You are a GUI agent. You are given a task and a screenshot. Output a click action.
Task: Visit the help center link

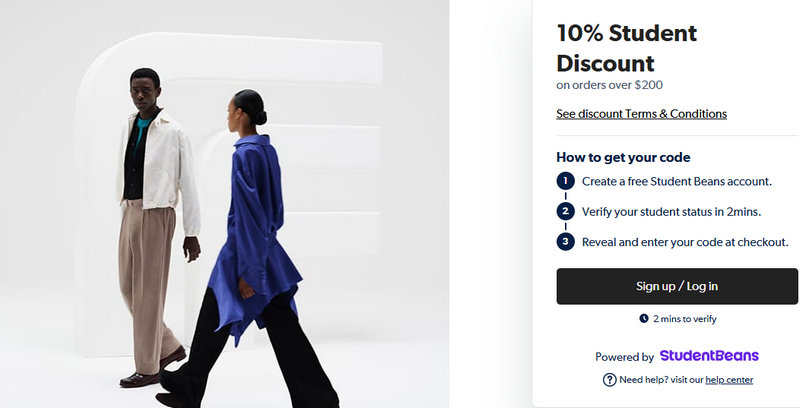tap(729, 380)
